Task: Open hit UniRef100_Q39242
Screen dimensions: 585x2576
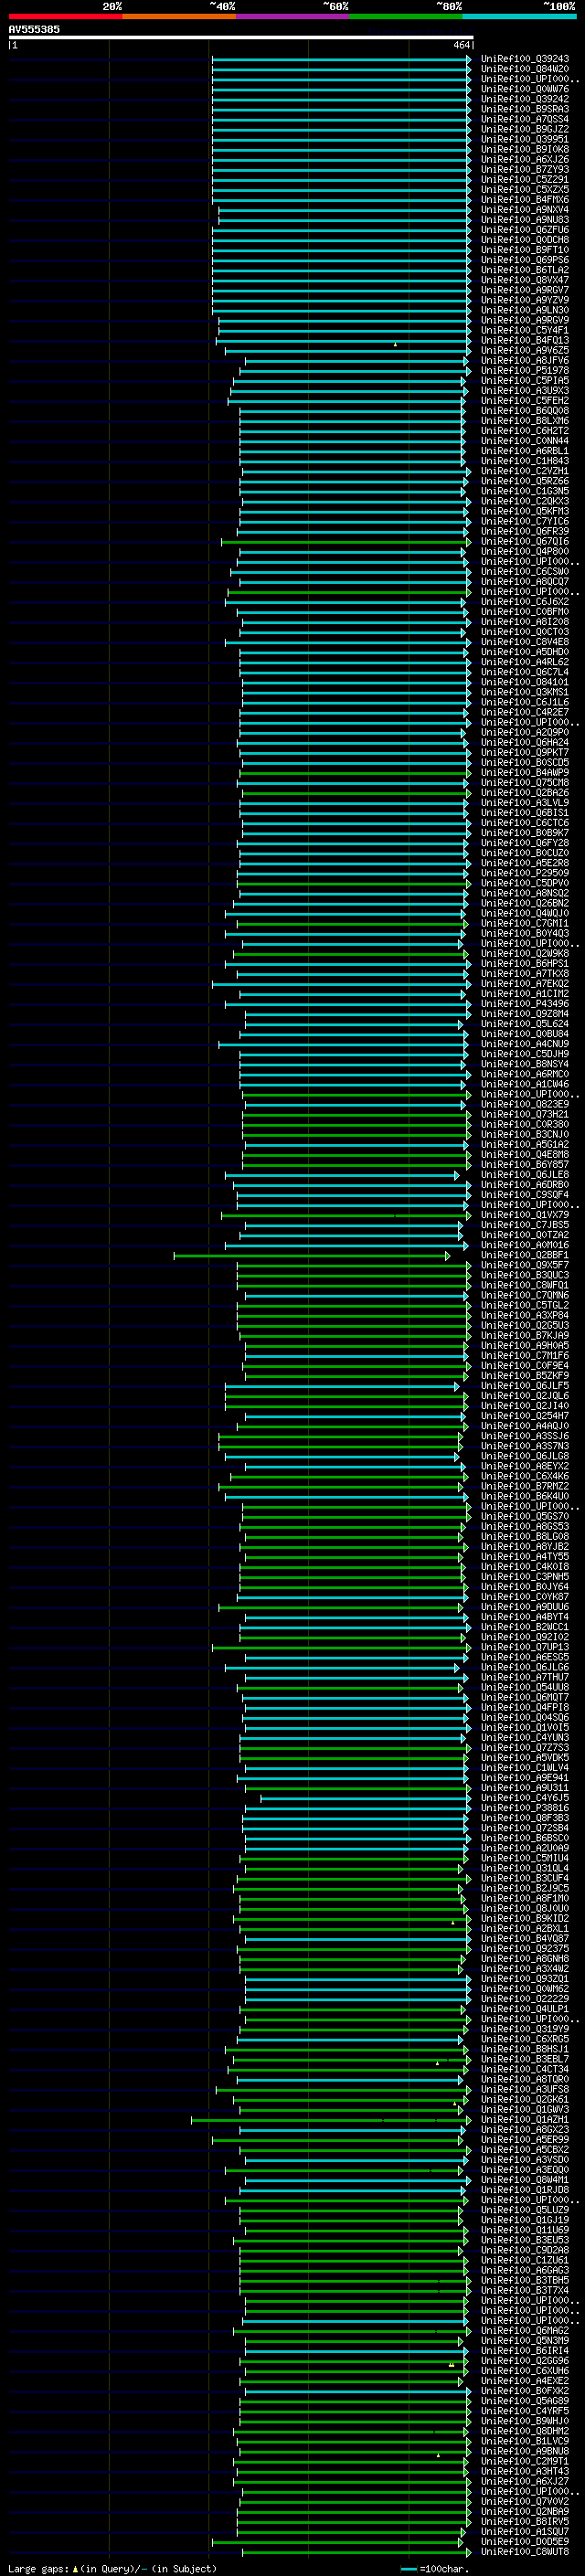Action: 525,99
